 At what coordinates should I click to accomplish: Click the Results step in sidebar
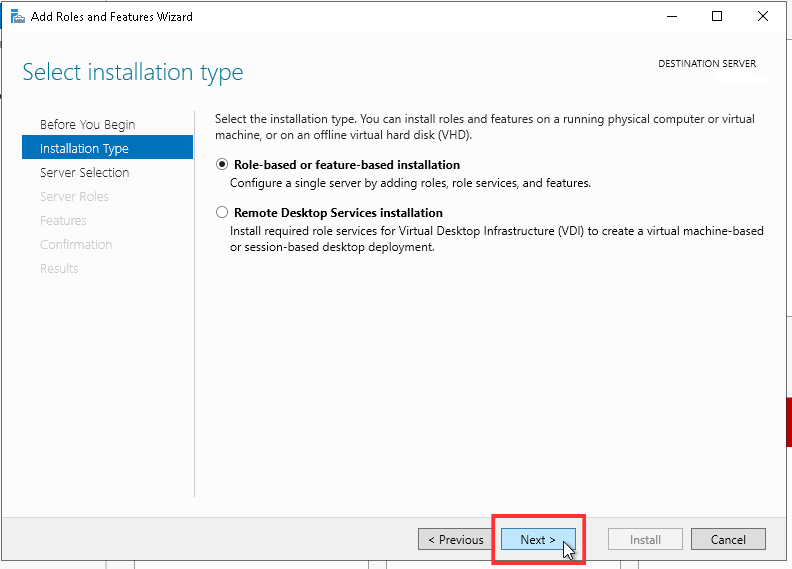coord(59,269)
